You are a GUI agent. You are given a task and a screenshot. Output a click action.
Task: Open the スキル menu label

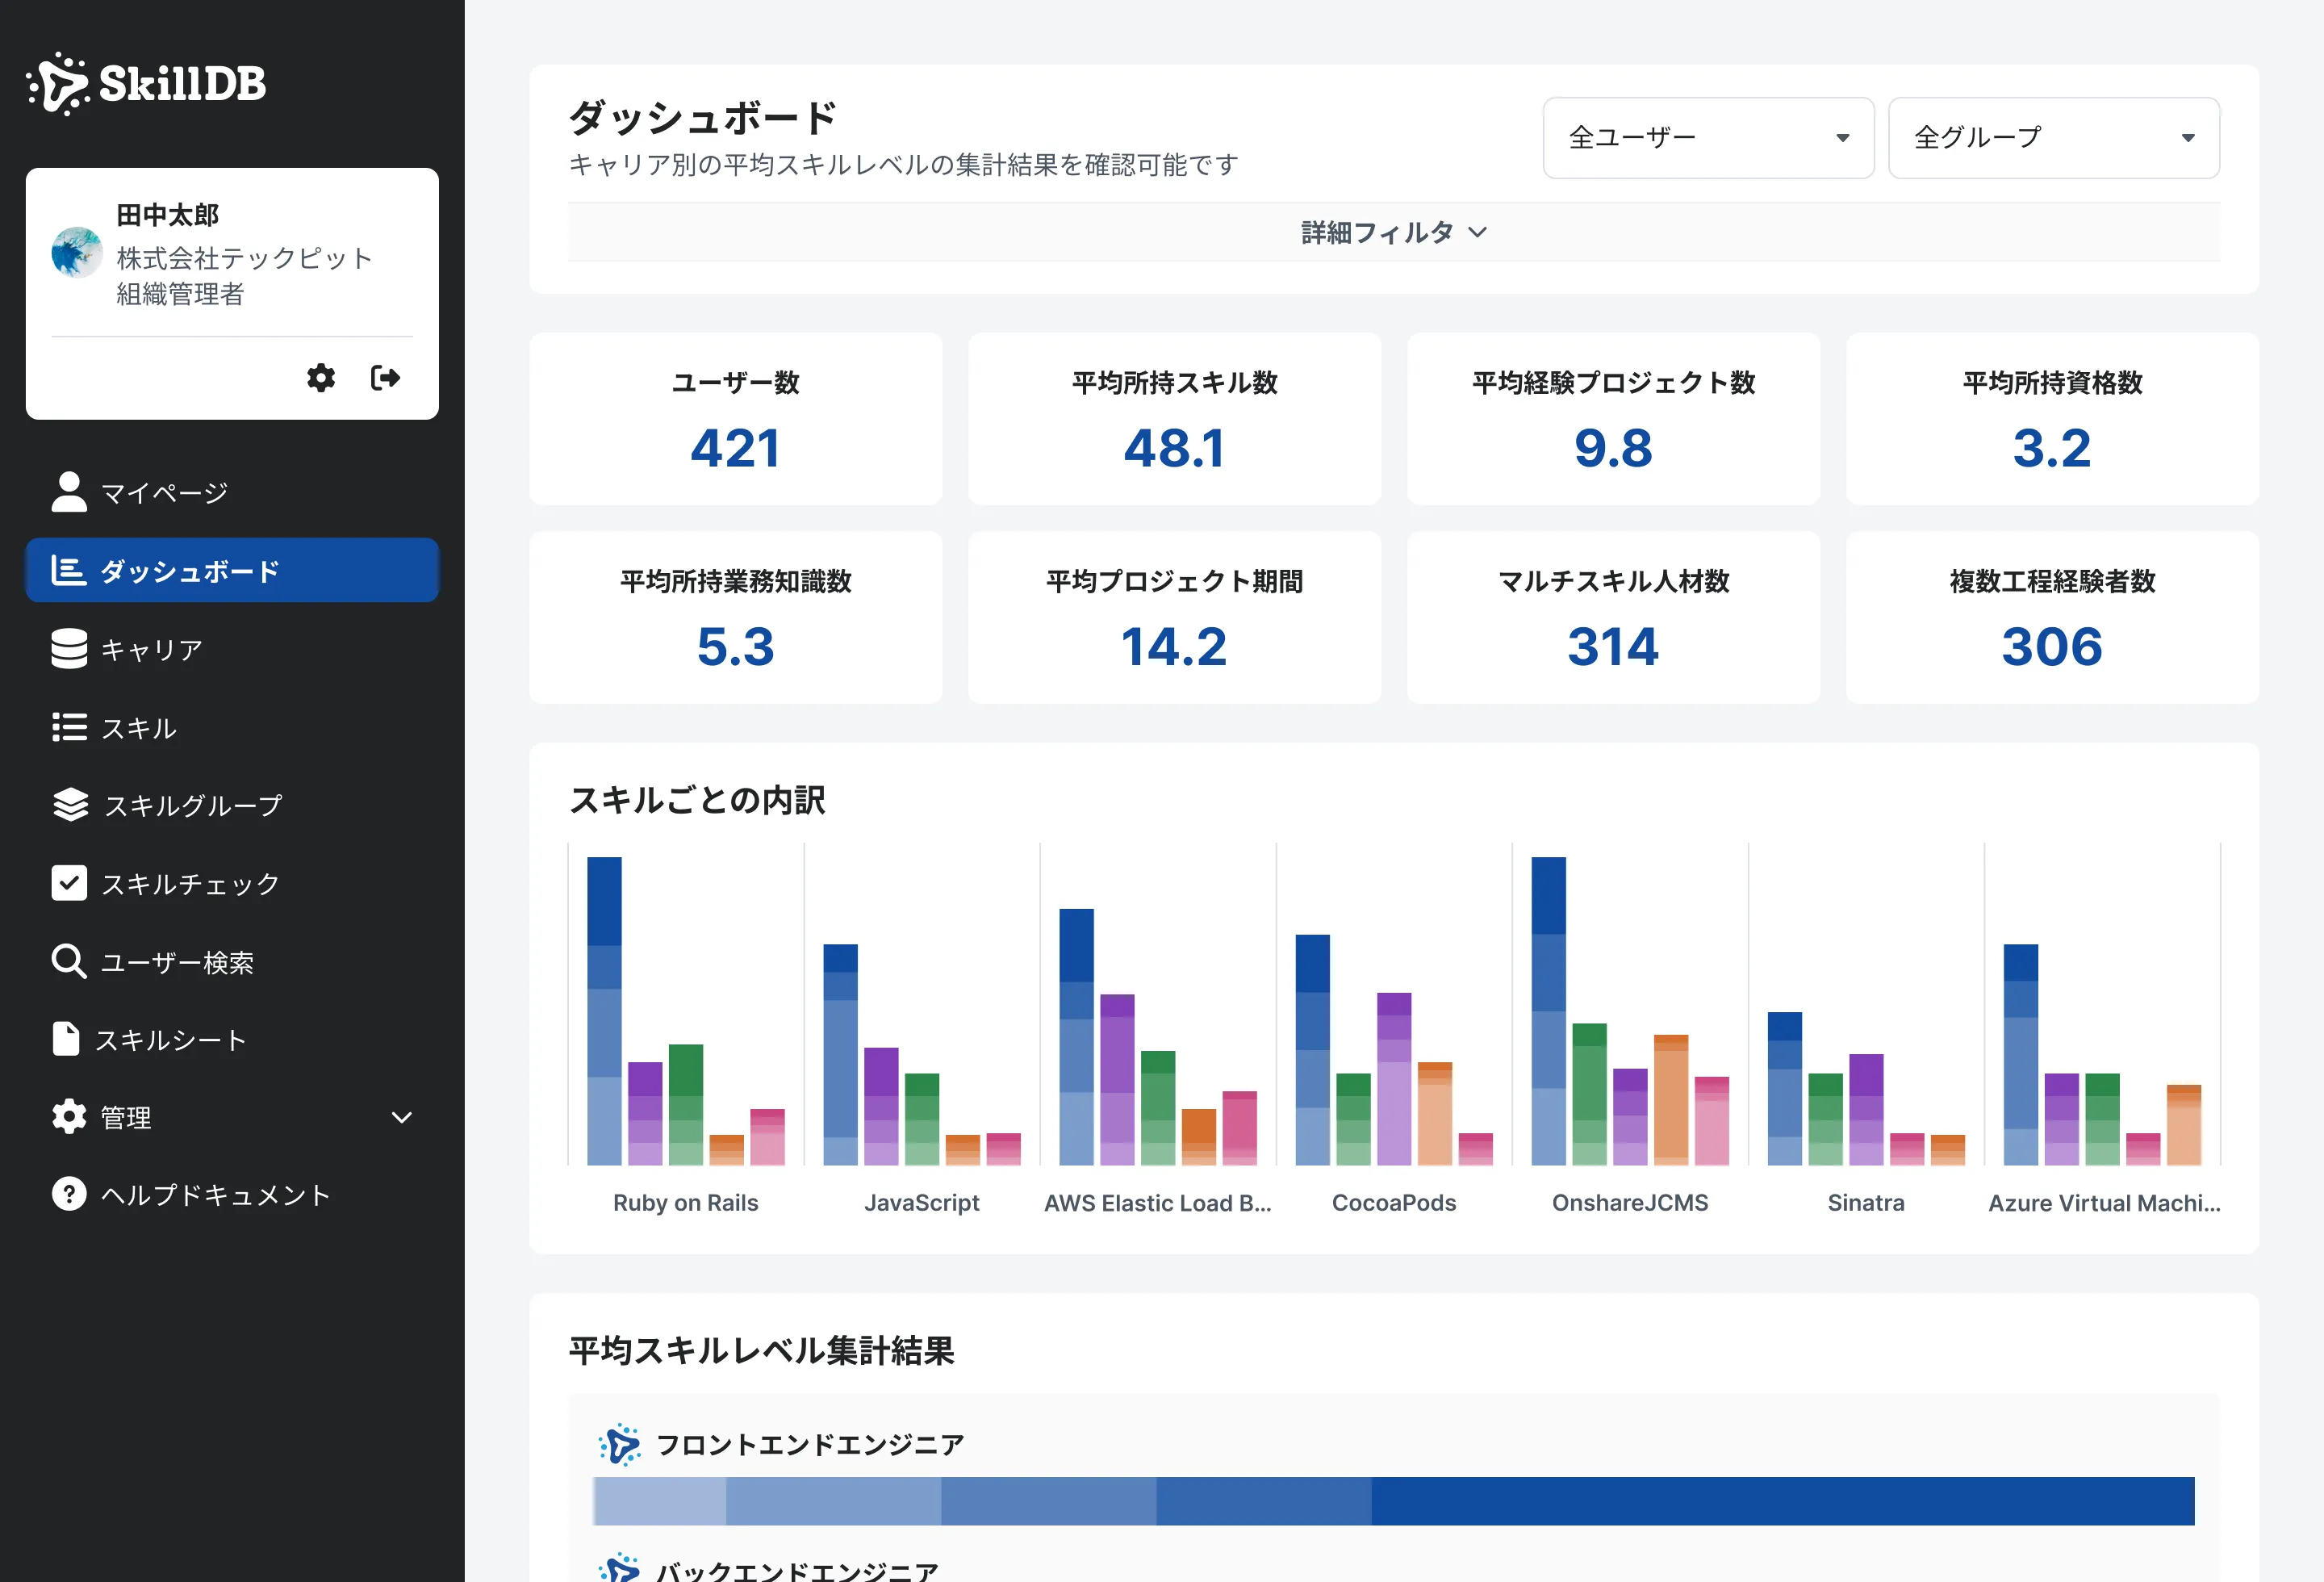(x=139, y=728)
